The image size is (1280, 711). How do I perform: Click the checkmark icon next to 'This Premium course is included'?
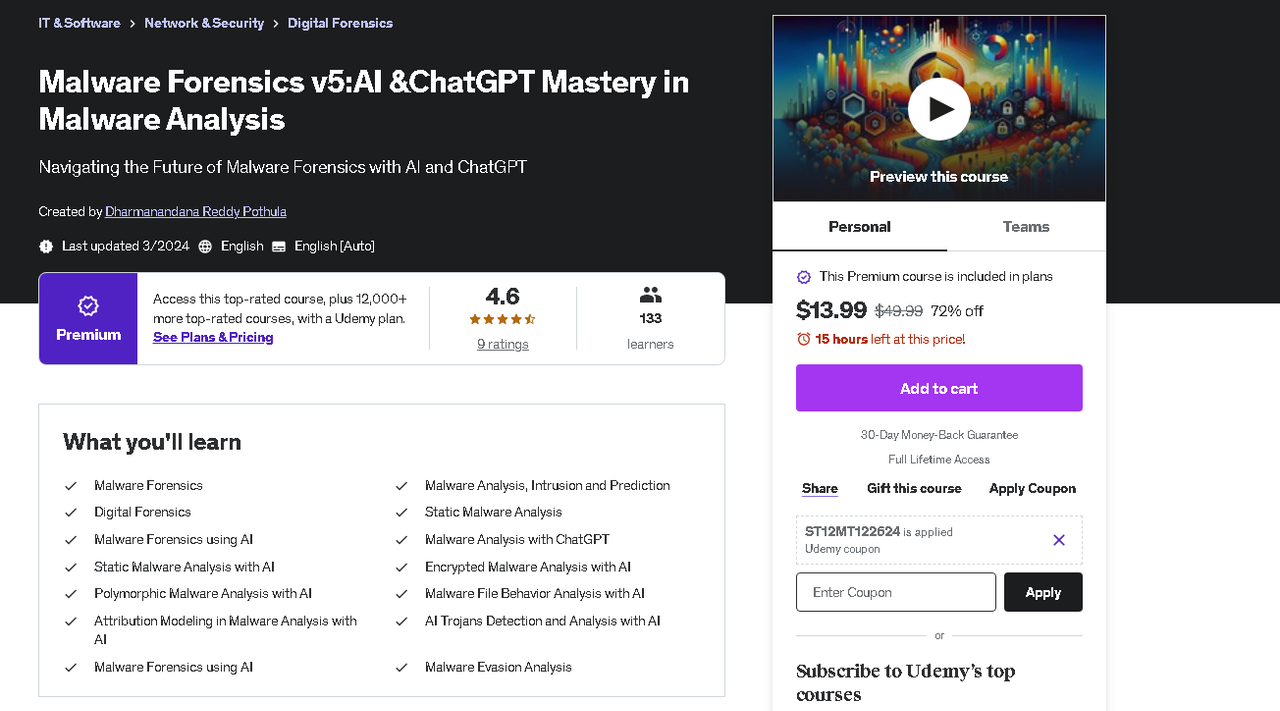pos(803,277)
